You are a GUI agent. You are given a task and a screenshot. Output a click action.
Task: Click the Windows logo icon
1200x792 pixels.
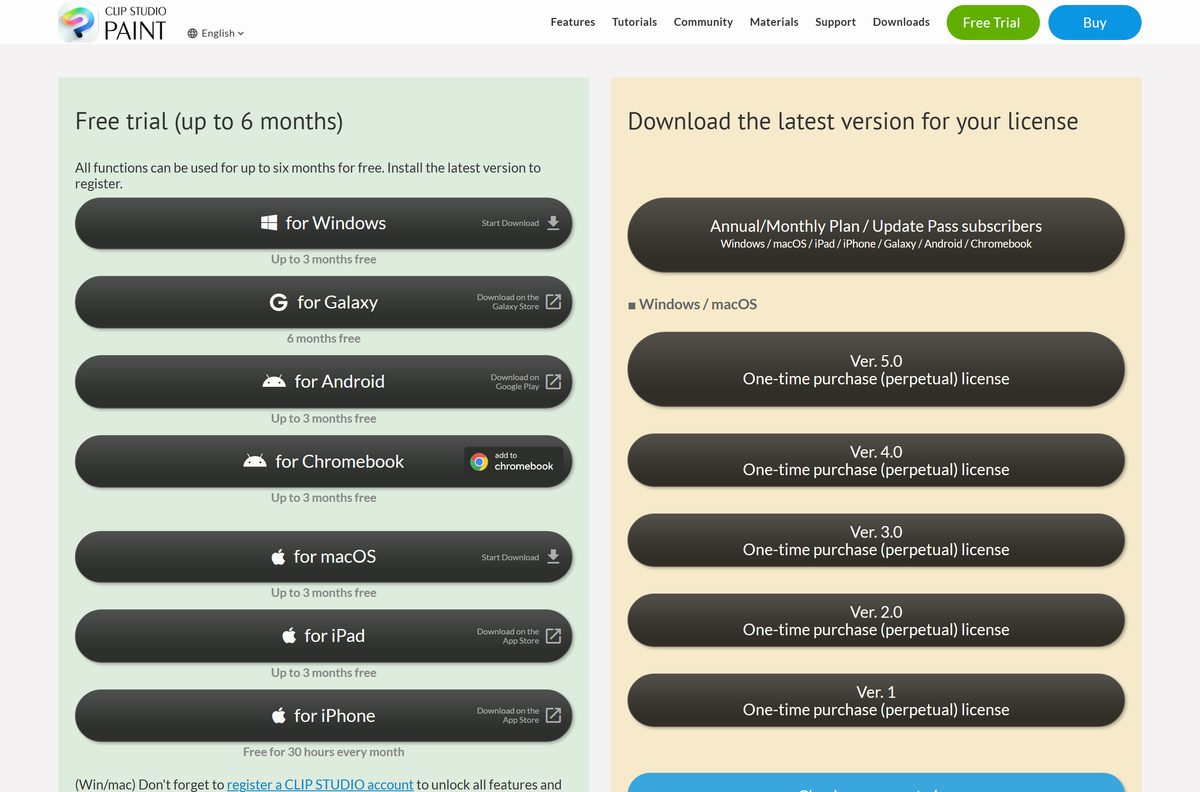pyautogui.click(x=269, y=223)
